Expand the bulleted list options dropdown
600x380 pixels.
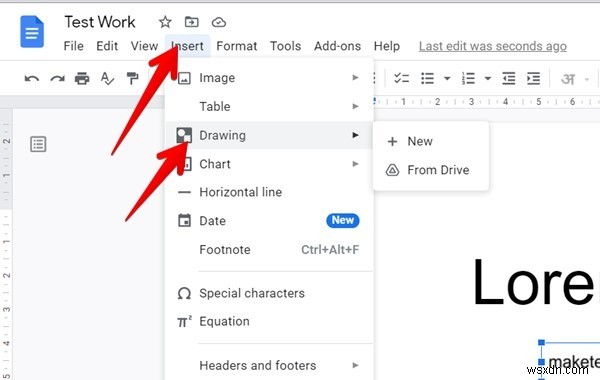[447, 78]
